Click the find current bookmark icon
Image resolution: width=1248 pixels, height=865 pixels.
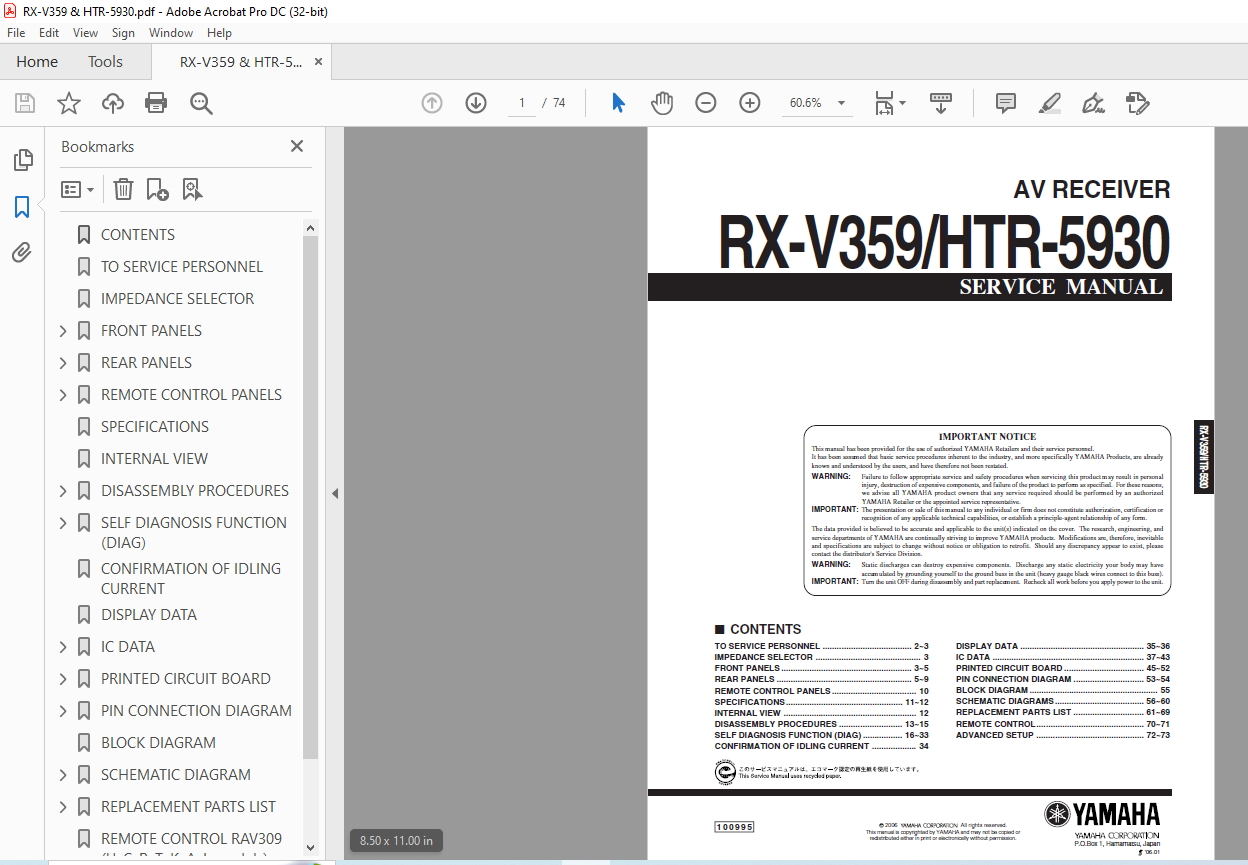193,189
